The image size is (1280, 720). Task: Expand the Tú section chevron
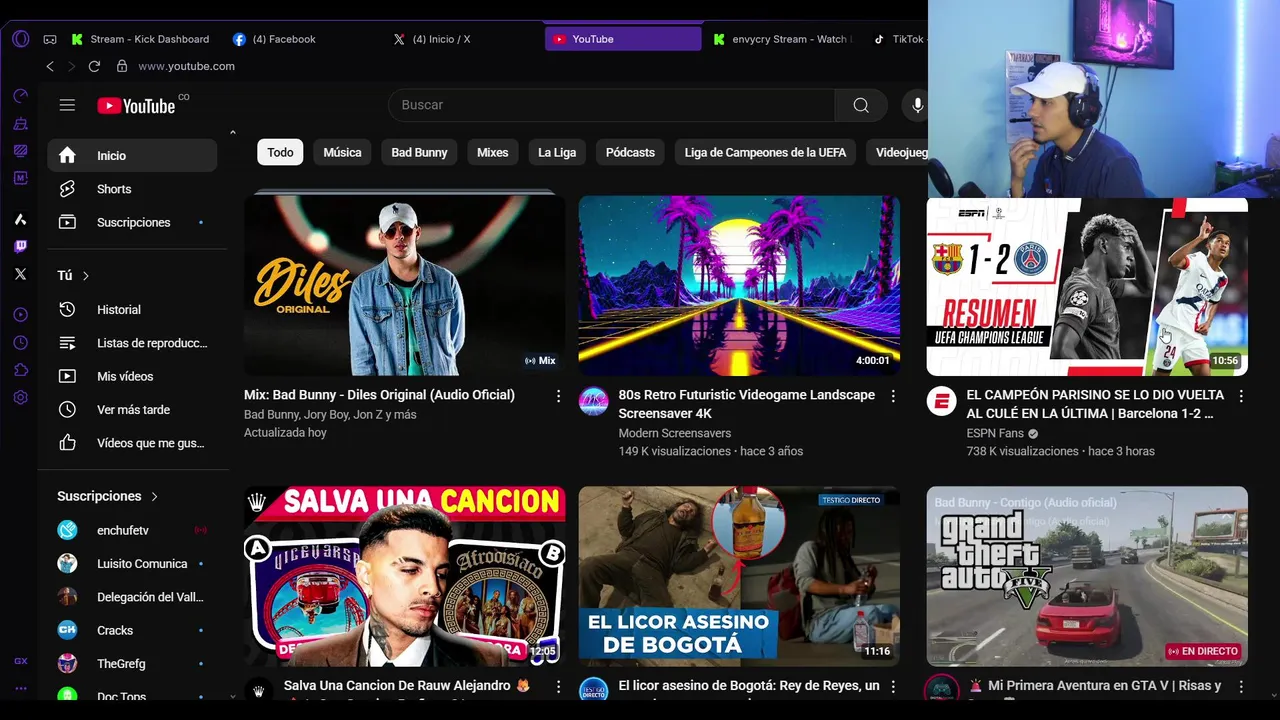(x=86, y=276)
